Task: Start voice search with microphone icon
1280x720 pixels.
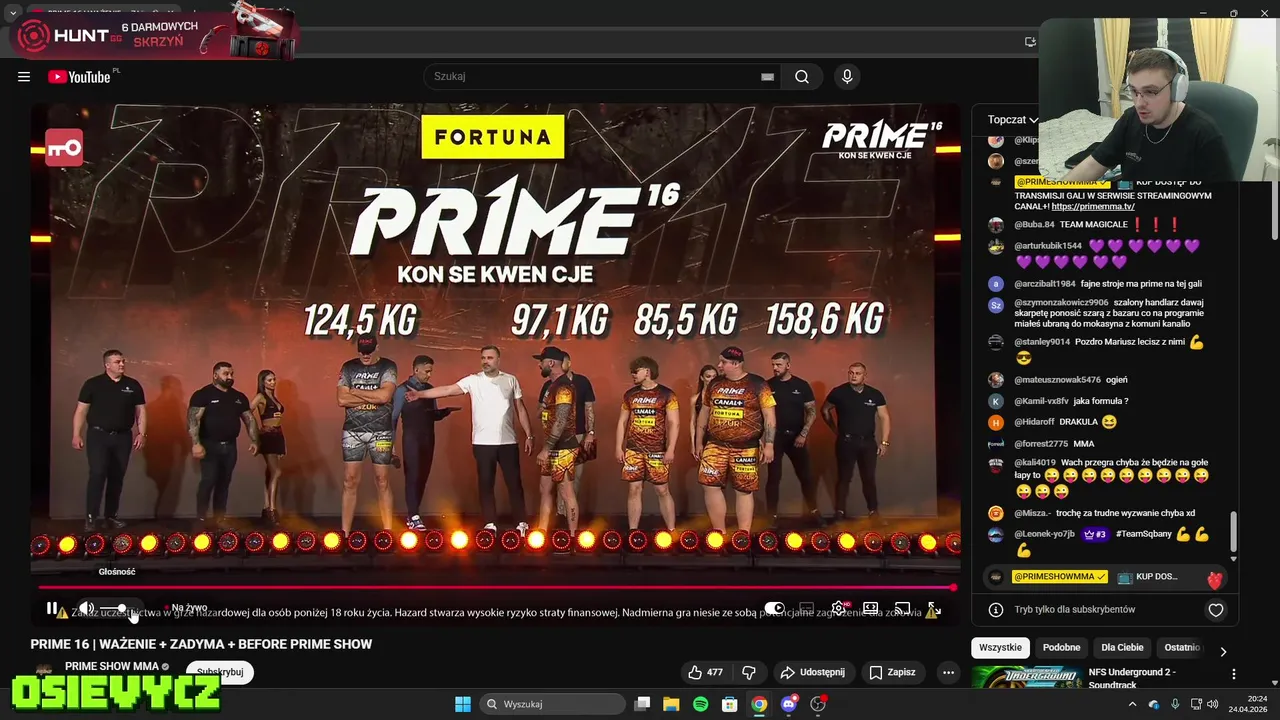Action: click(847, 77)
